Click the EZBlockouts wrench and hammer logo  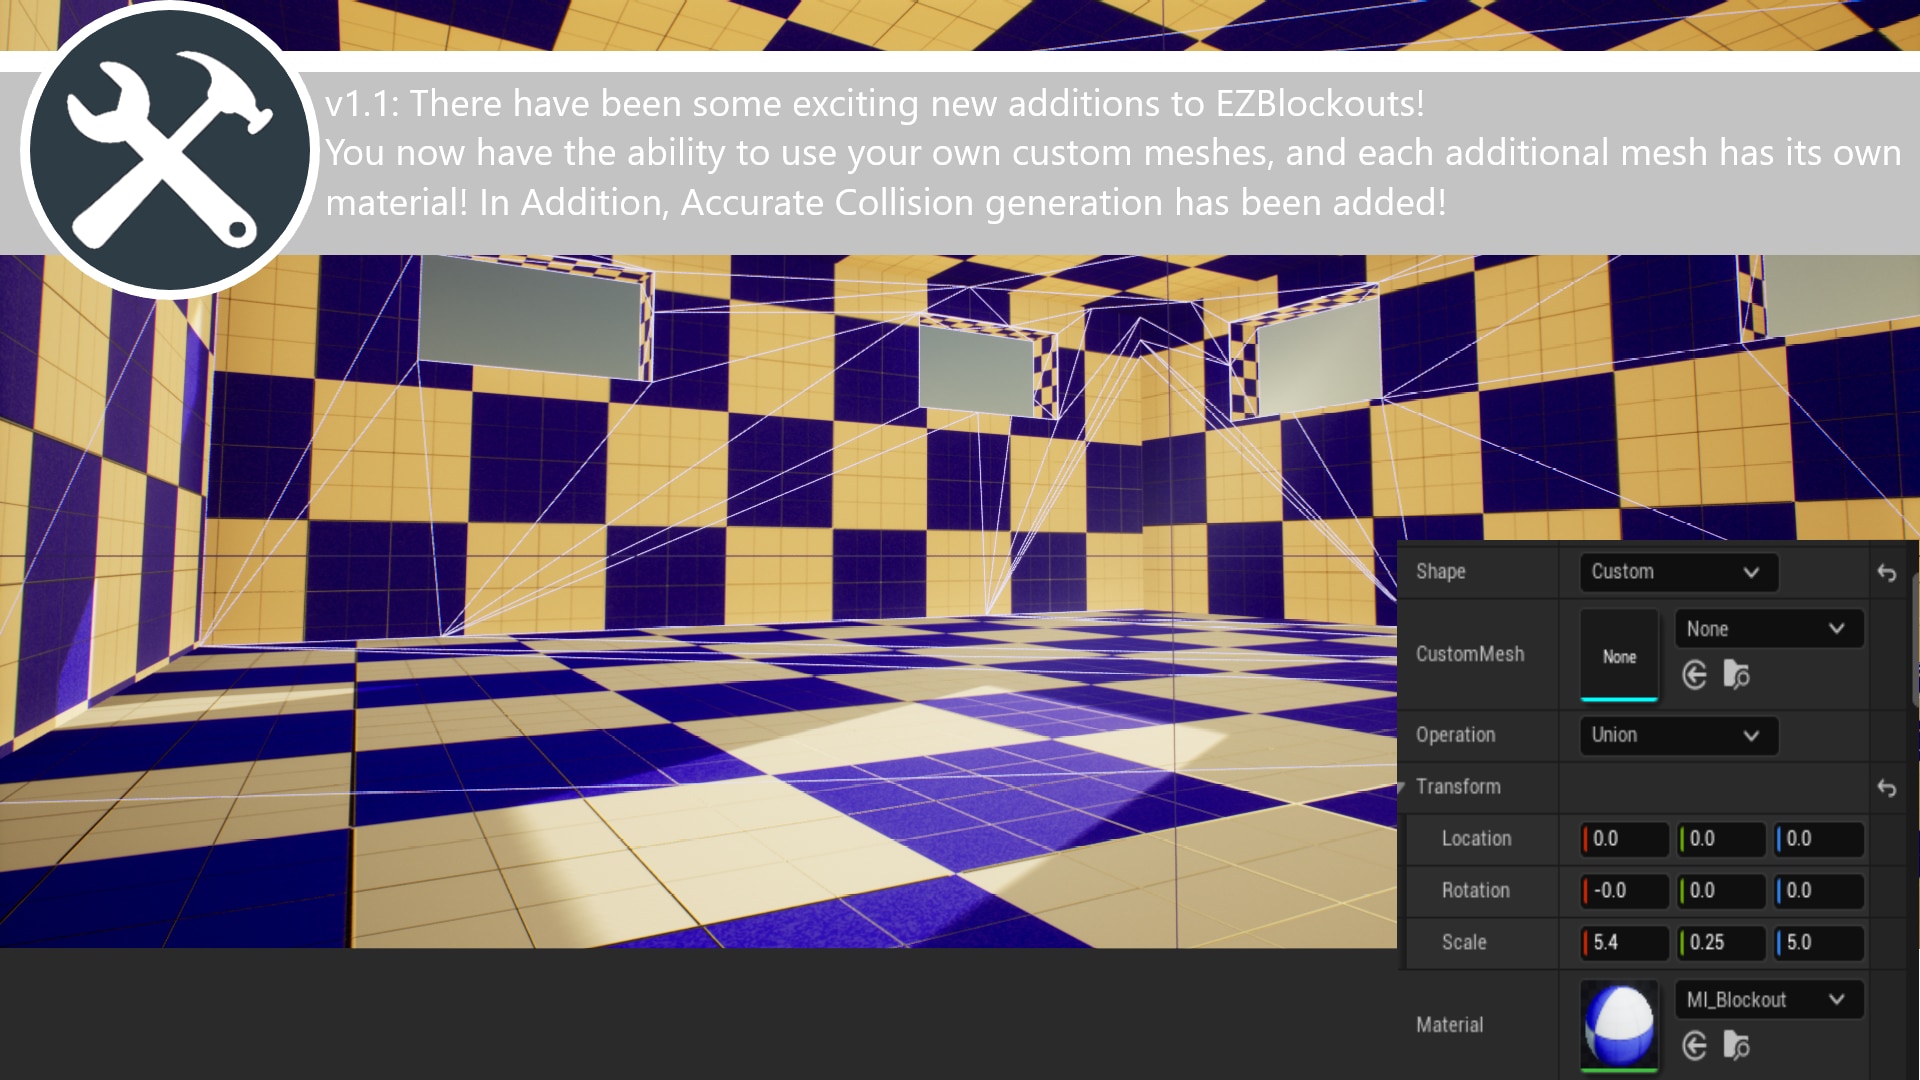170,150
